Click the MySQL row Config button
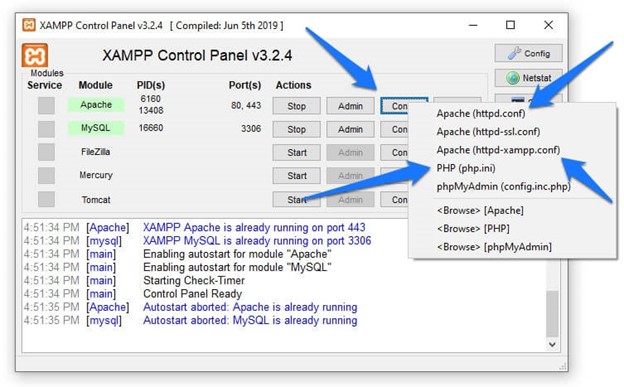Image resolution: width=624 pixels, height=387 pixels. point(394,129)
